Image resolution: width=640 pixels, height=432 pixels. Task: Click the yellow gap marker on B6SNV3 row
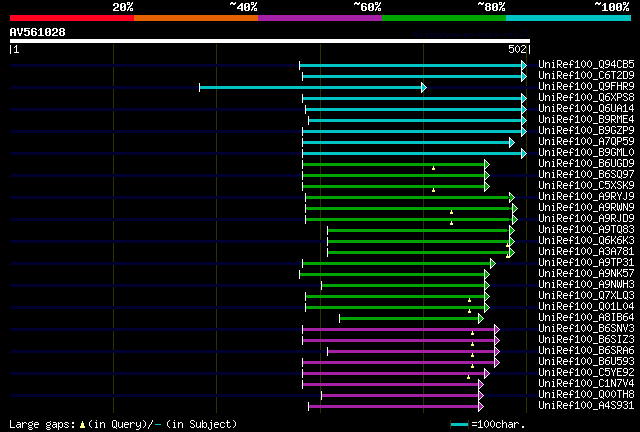(x=472, y=334)
